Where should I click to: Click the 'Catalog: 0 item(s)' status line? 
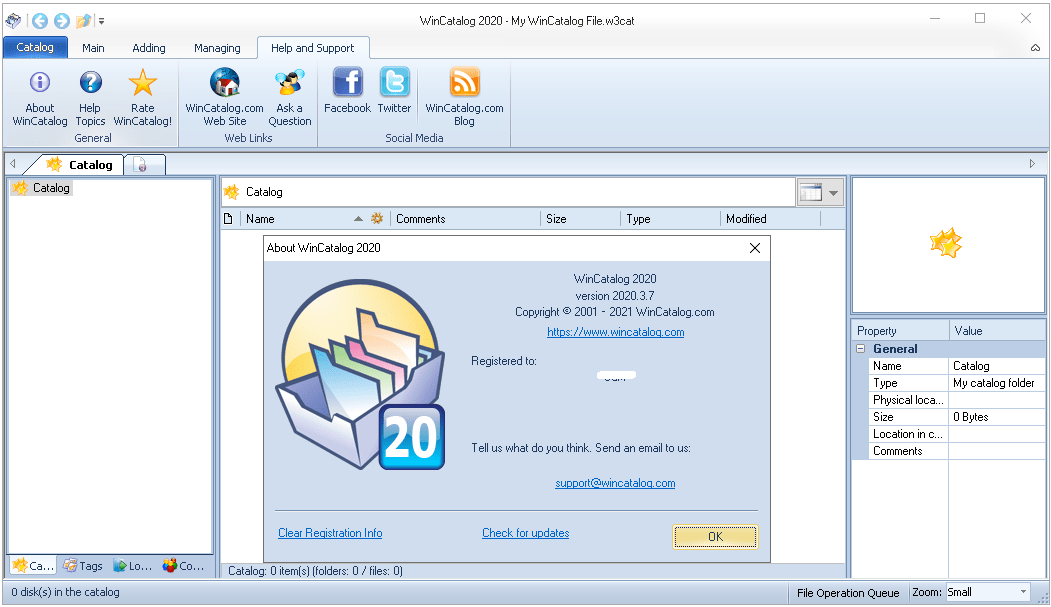pos(315,571)
